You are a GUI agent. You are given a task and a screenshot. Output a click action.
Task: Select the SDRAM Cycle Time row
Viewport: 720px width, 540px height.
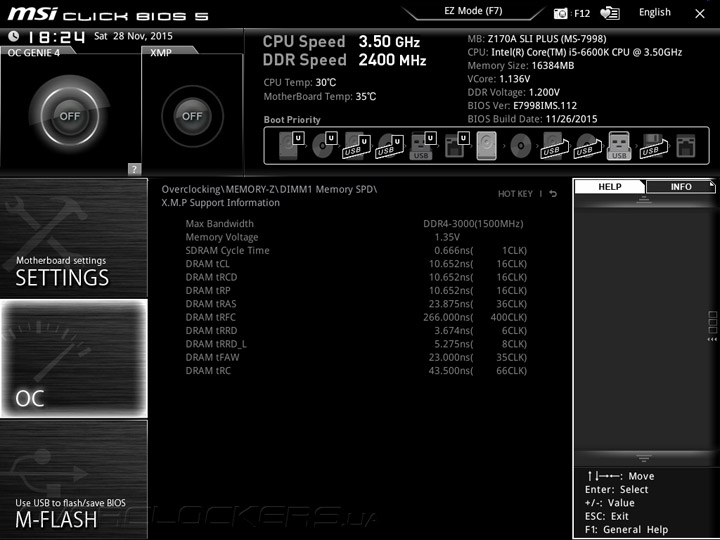click(x=356, y=250)
